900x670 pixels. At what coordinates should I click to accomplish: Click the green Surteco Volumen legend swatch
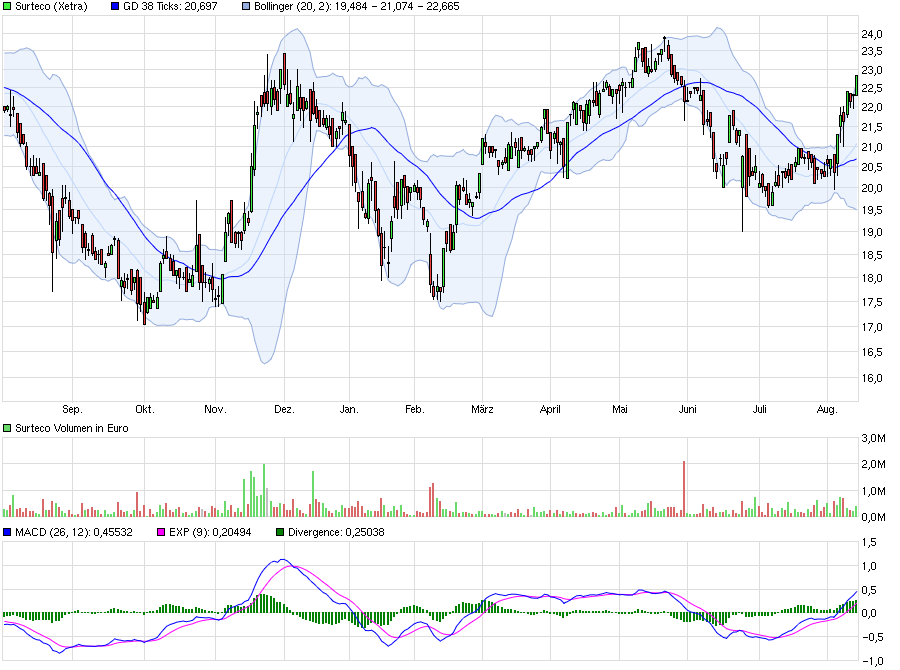click(7, 428)
